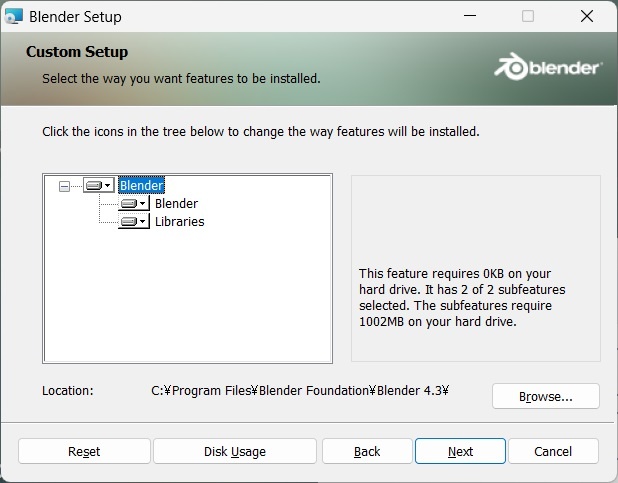Close the Blender Setup window
Screen dimensions: 618x483
(587, 16)
